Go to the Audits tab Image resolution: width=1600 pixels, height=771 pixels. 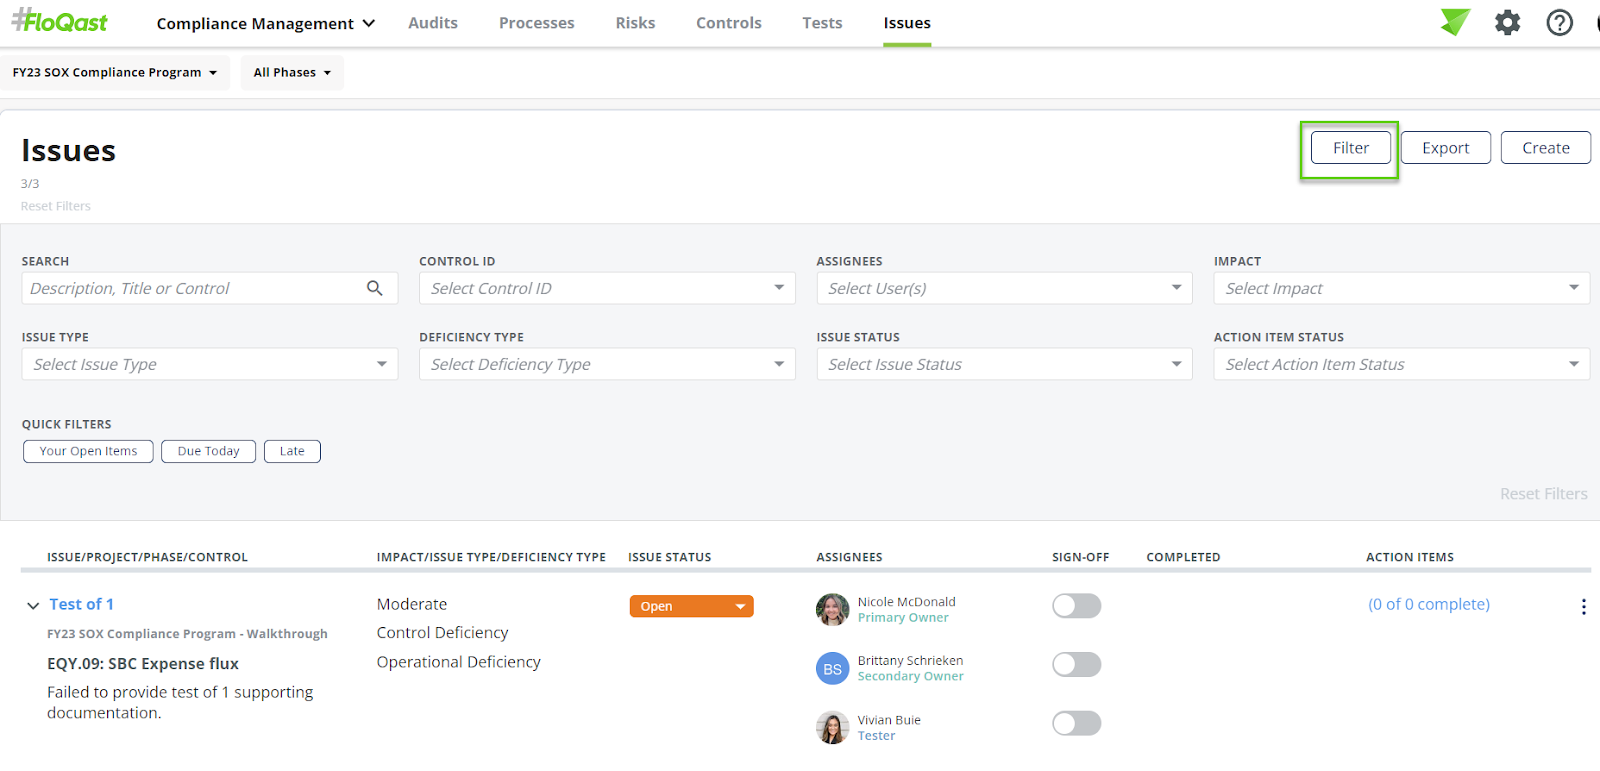coord(433,23)
